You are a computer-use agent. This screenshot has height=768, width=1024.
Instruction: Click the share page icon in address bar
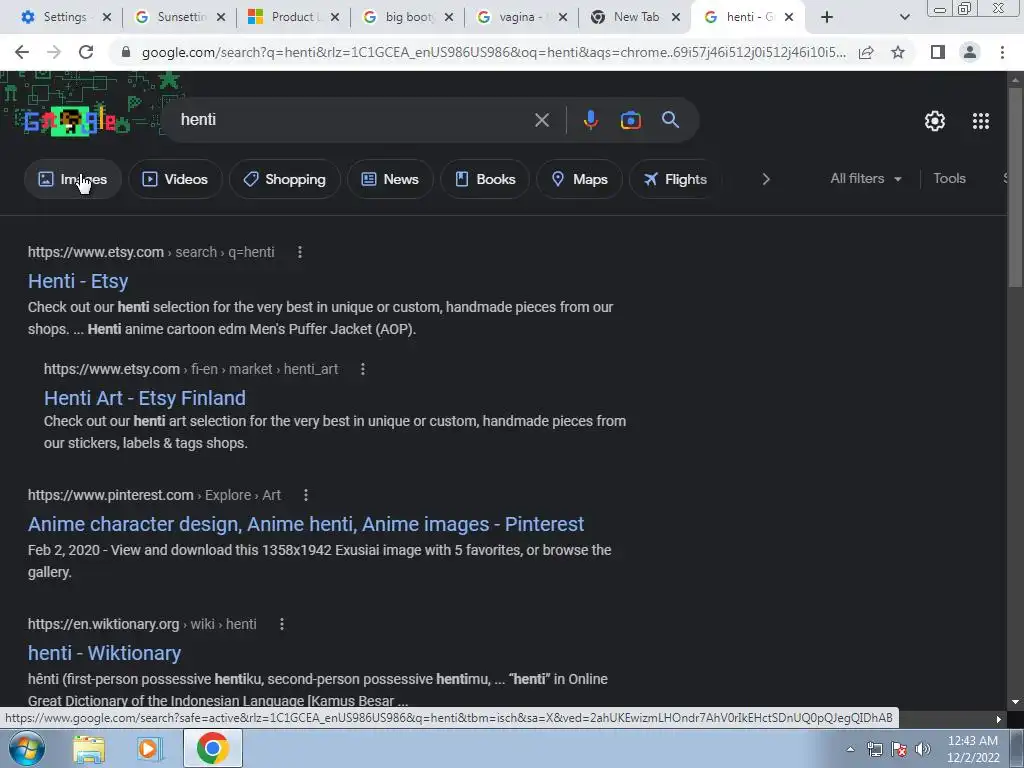[866, 52]
